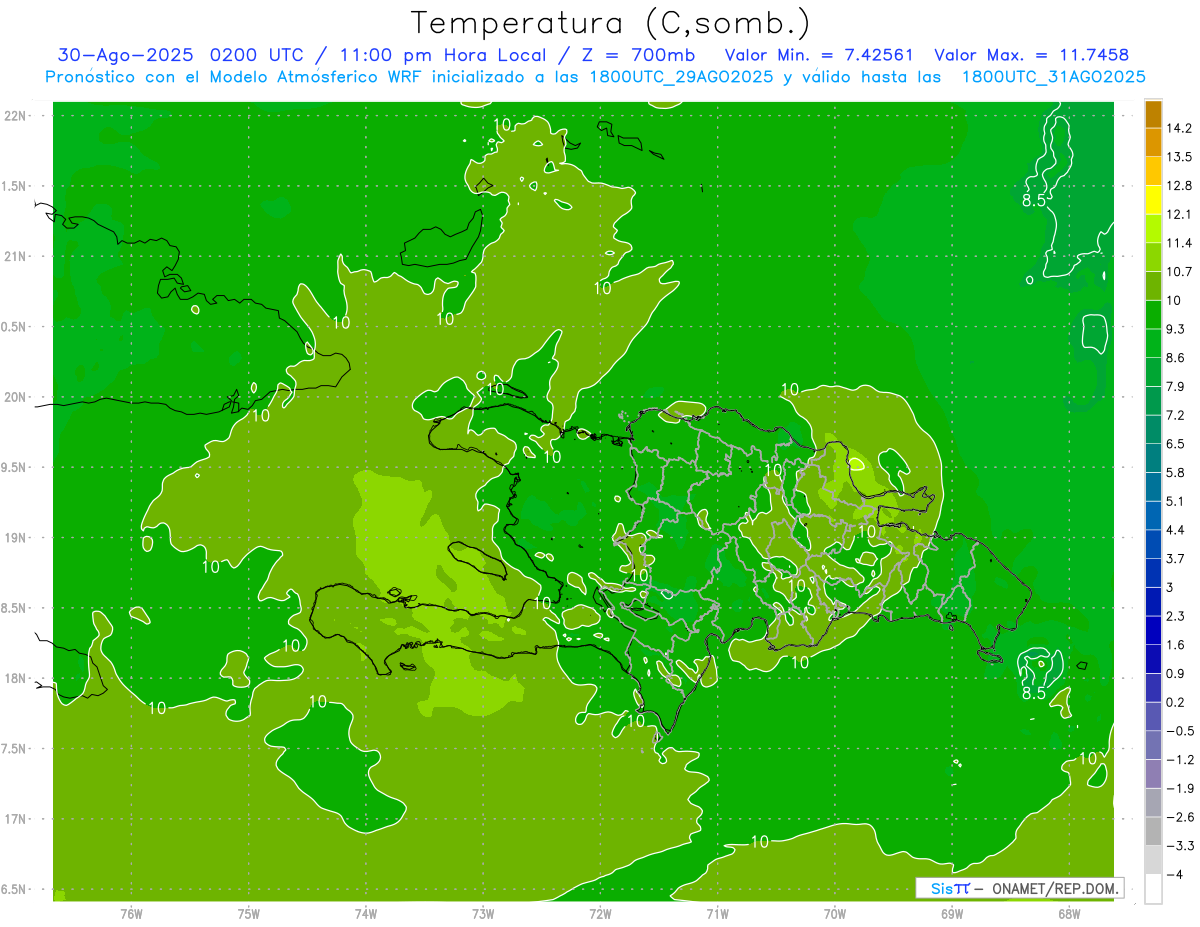This screenshot has width=1200, height=927.
Task: Click the 8.5 contour label in the northeast corner
Action: (1033, 201)
